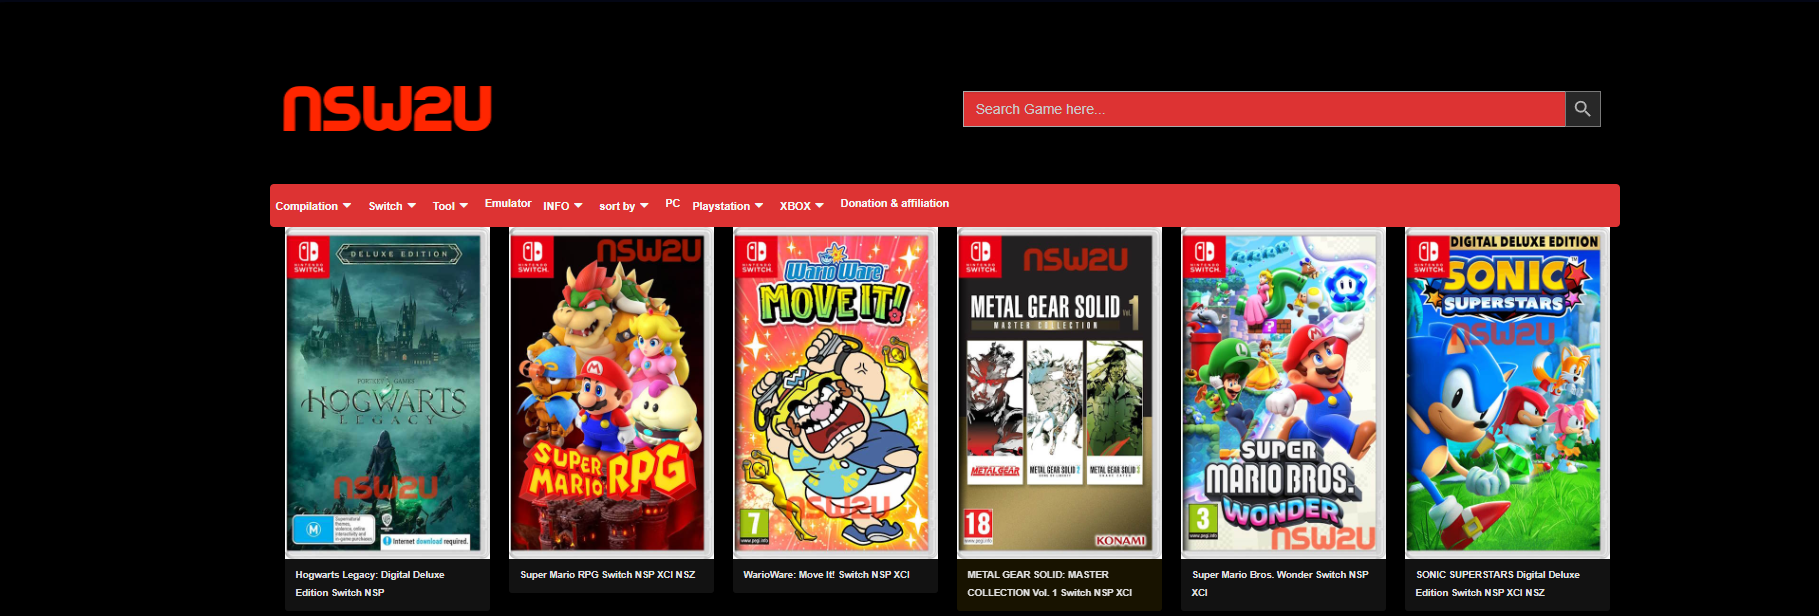Click the magnifying glass search button
The width and height of the screenshot is (1819, 616).
coord(1583,109)
